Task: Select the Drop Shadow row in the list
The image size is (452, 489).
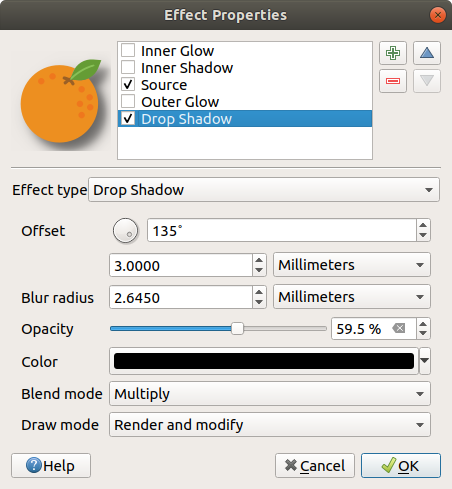Action: click(x=245, y=119)
